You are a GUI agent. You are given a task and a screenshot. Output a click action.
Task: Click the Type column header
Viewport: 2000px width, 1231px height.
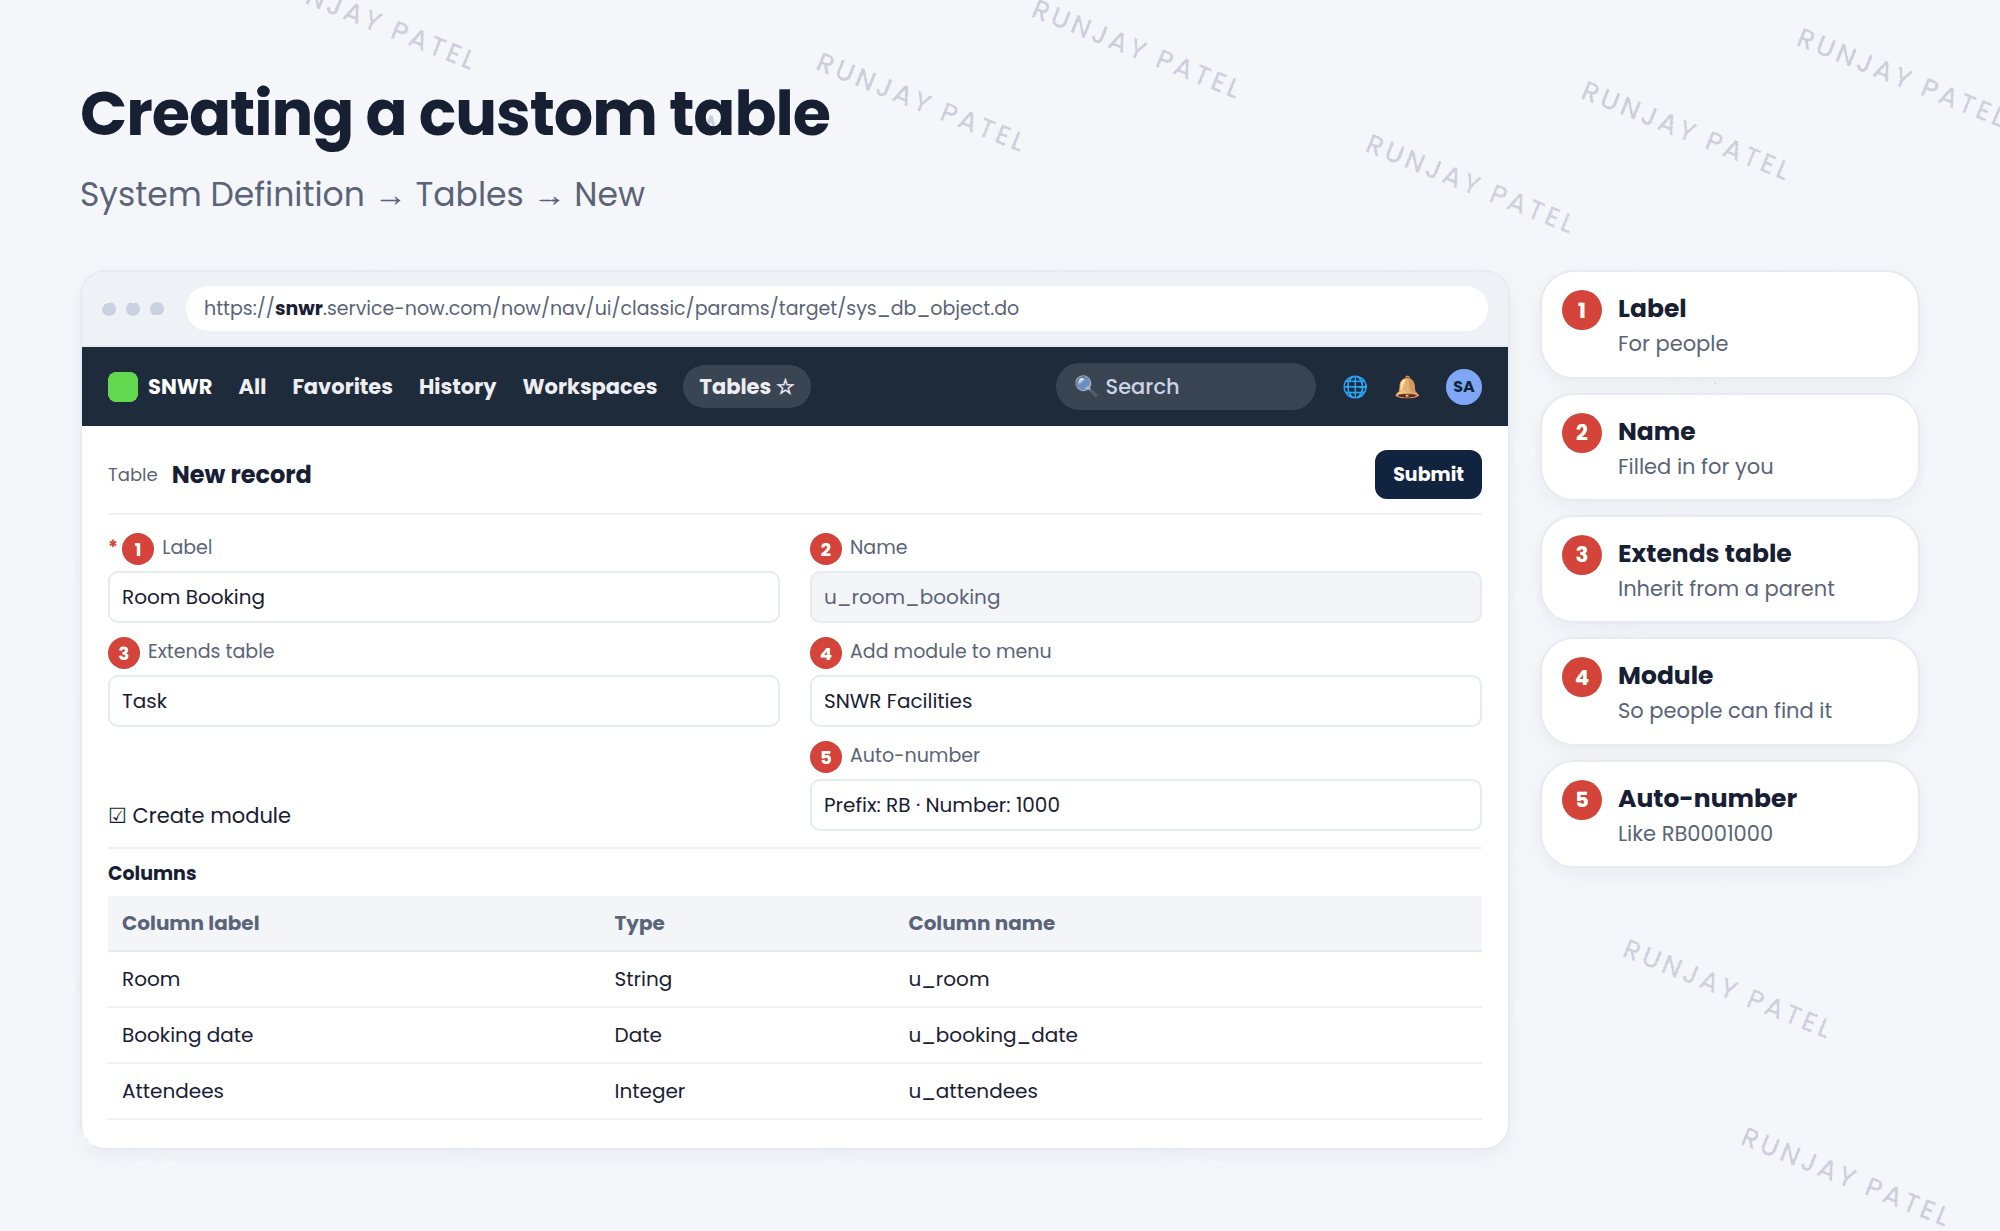coord(639,923)
